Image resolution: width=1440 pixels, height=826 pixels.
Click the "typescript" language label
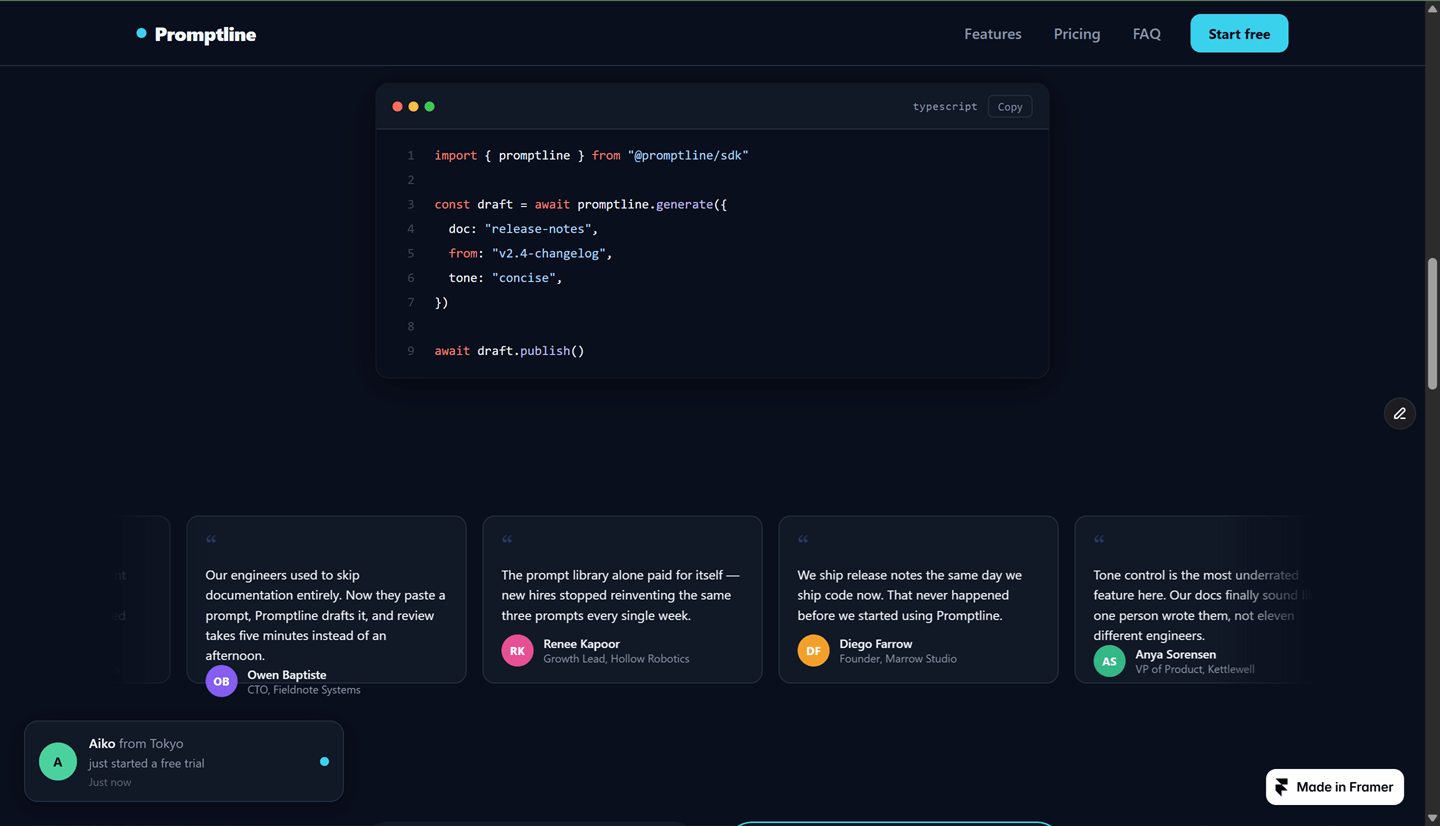click(945, 106)
